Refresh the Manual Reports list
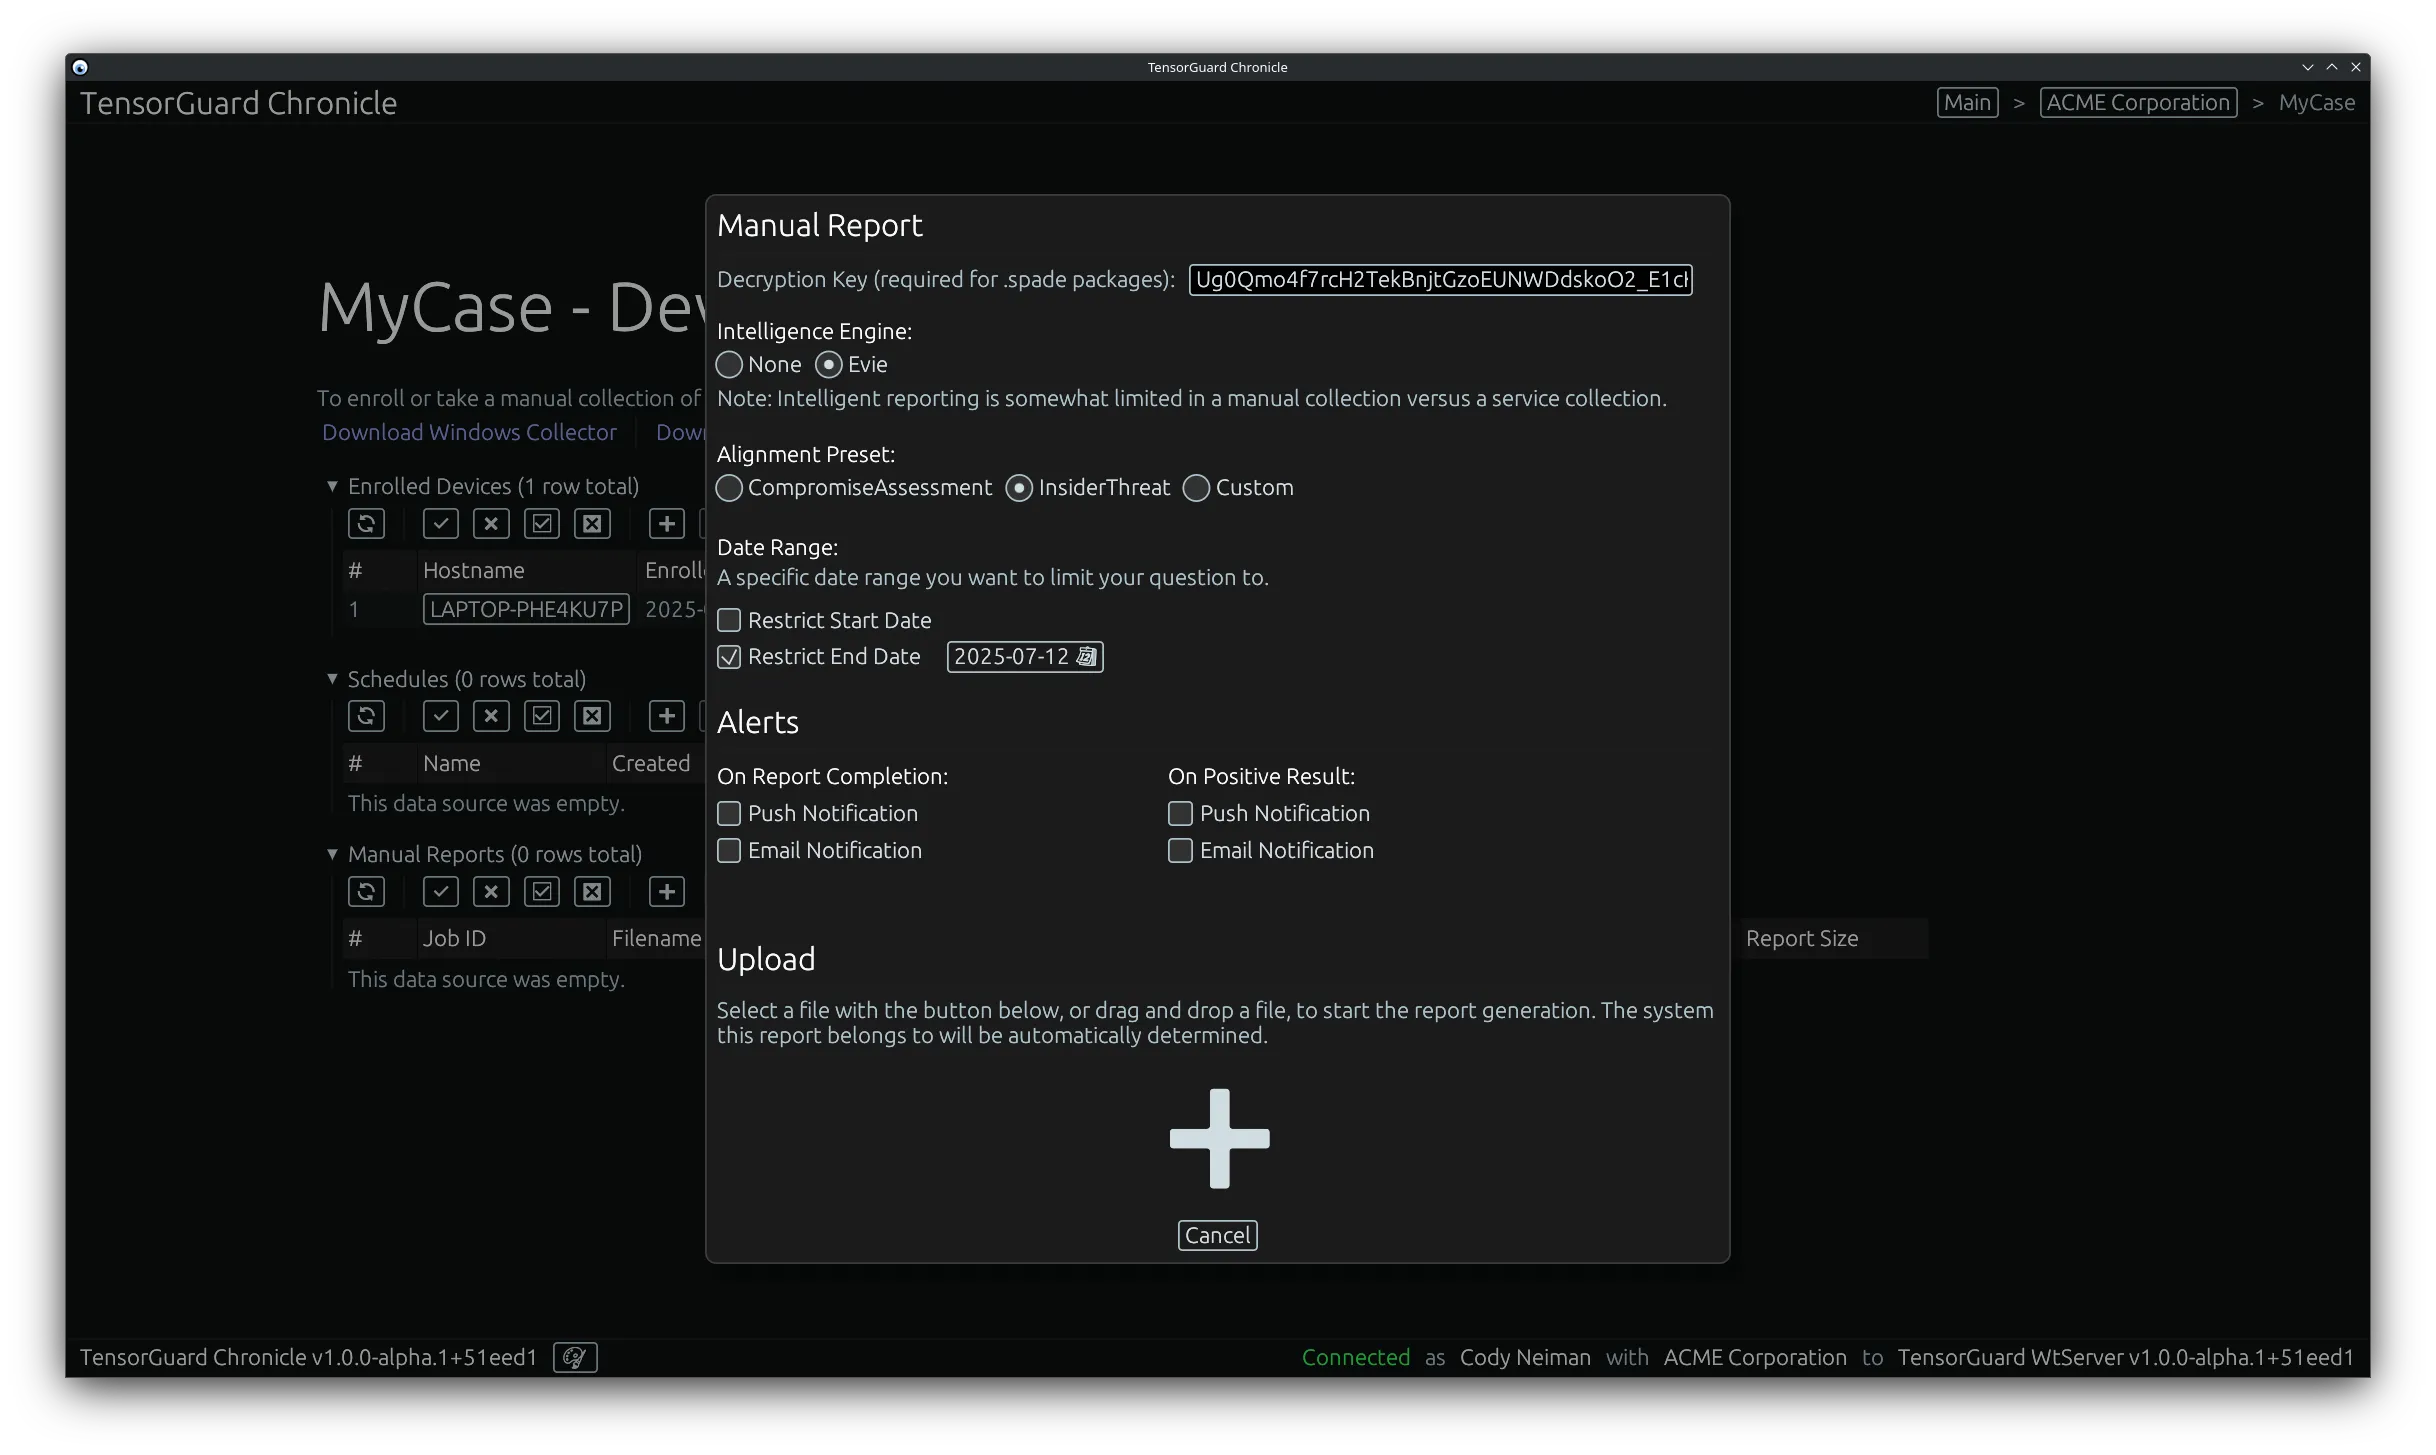 pyautogui.click(x=366, y=891)
